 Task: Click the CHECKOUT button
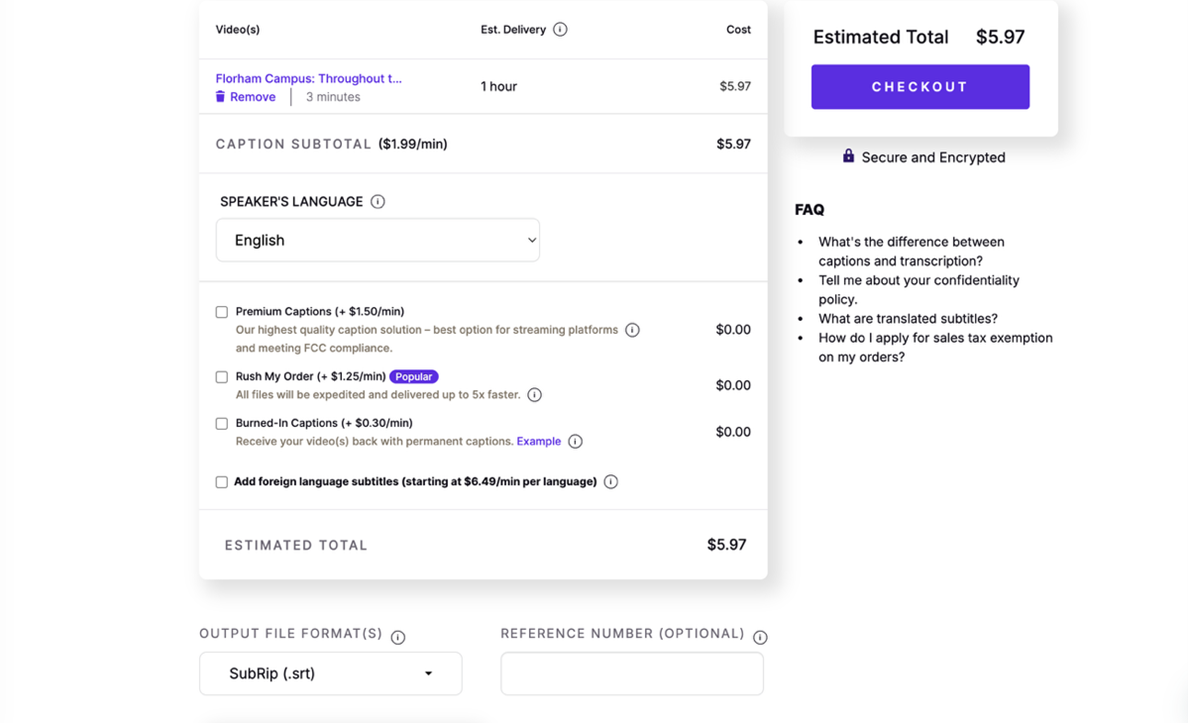(919, 87)
